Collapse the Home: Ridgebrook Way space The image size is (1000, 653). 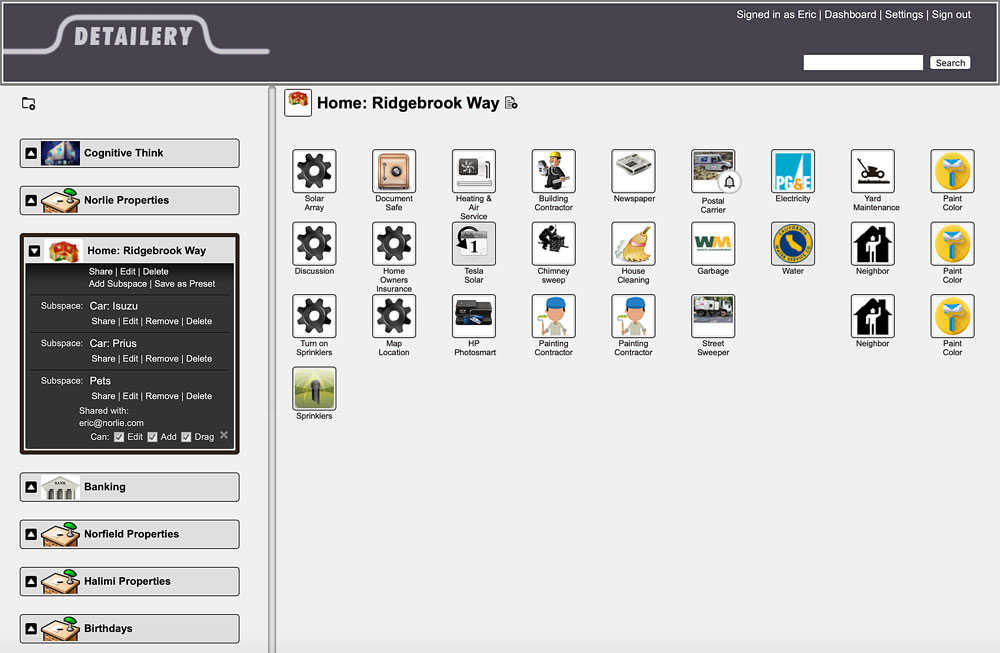[x=35, y=251]
